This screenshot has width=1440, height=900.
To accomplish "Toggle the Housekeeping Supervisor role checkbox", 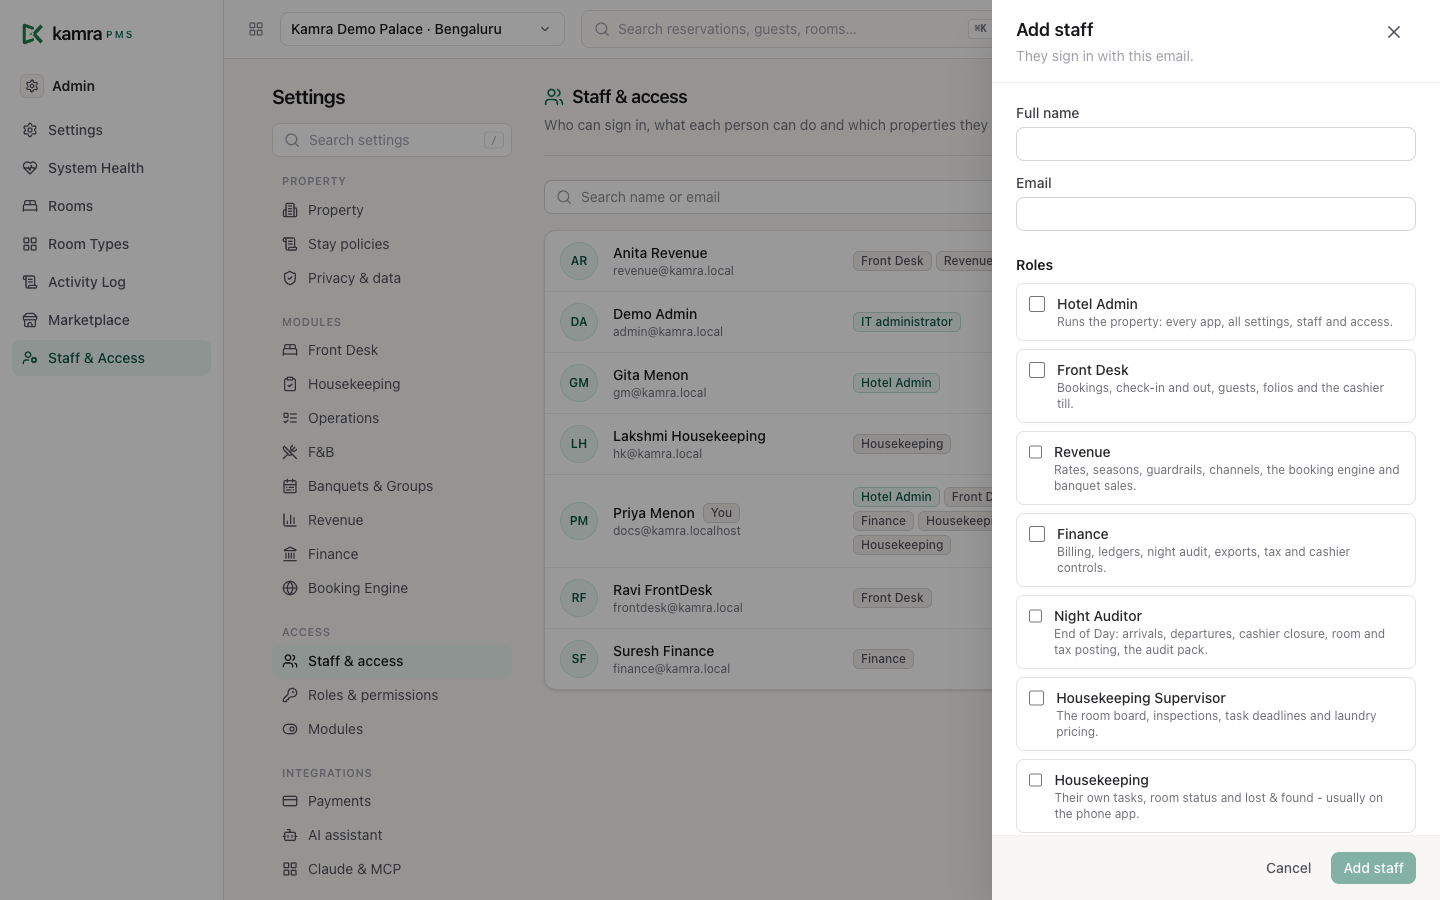I will tap(1037, 698).
